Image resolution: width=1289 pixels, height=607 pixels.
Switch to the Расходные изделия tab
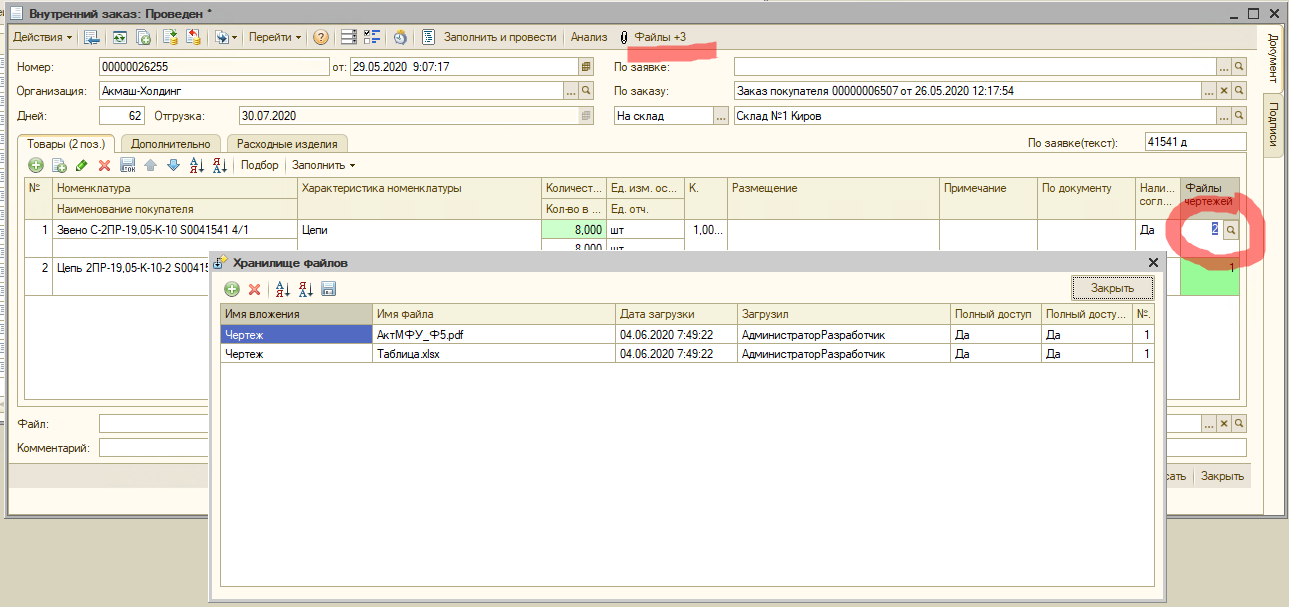[288, 143]
